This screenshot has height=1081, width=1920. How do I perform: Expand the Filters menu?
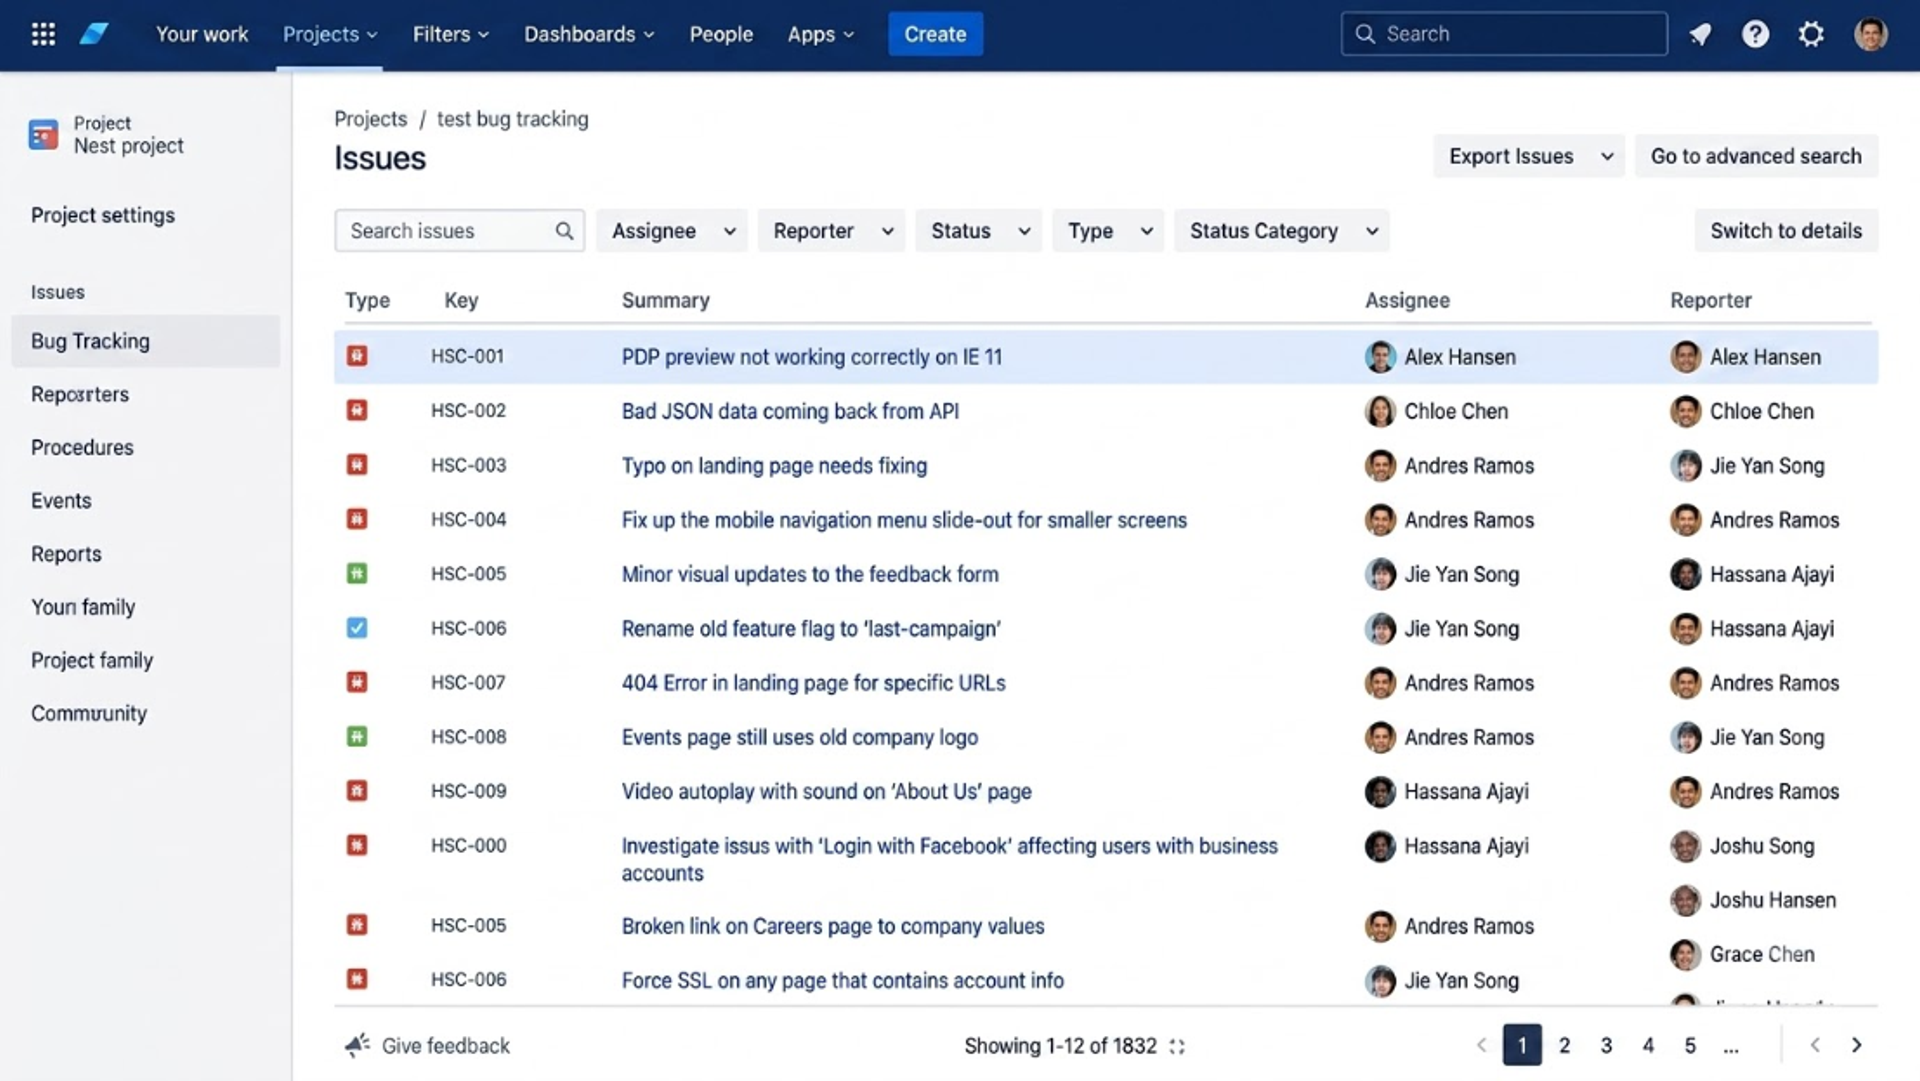tap(451, 34)
